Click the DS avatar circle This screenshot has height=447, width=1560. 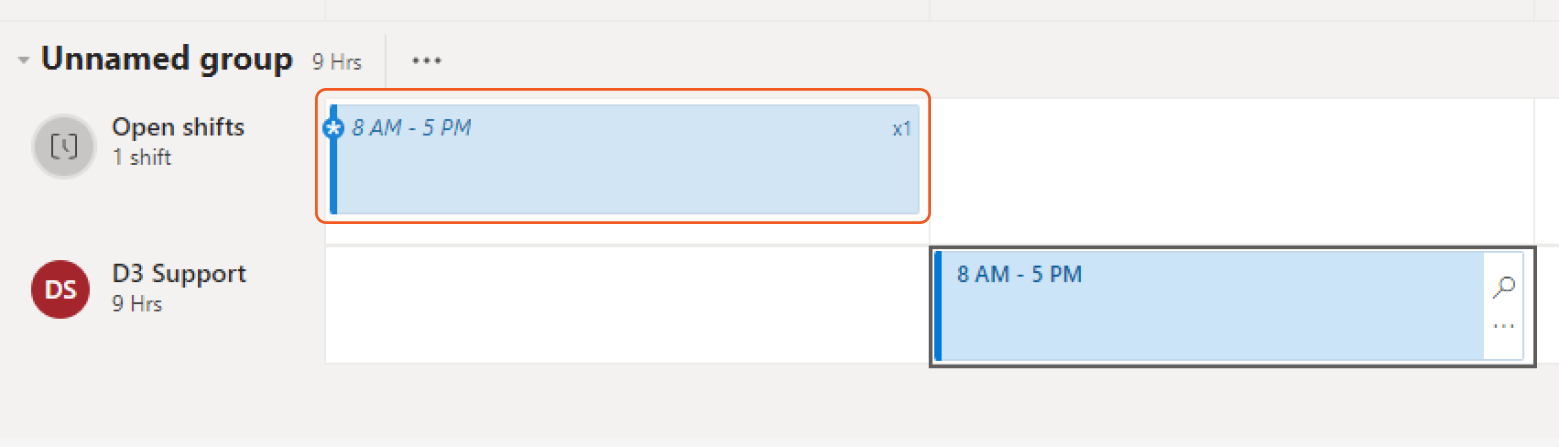61,290
